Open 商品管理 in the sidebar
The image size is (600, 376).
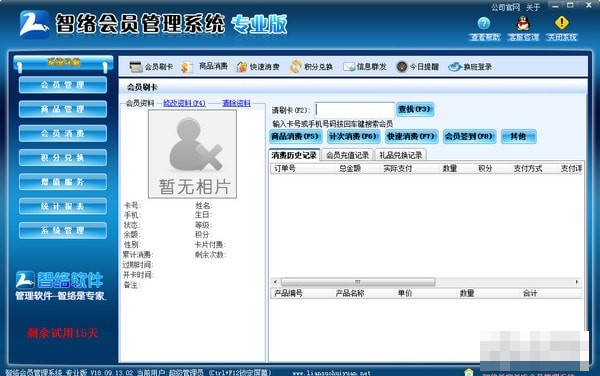tap(63, 109)
